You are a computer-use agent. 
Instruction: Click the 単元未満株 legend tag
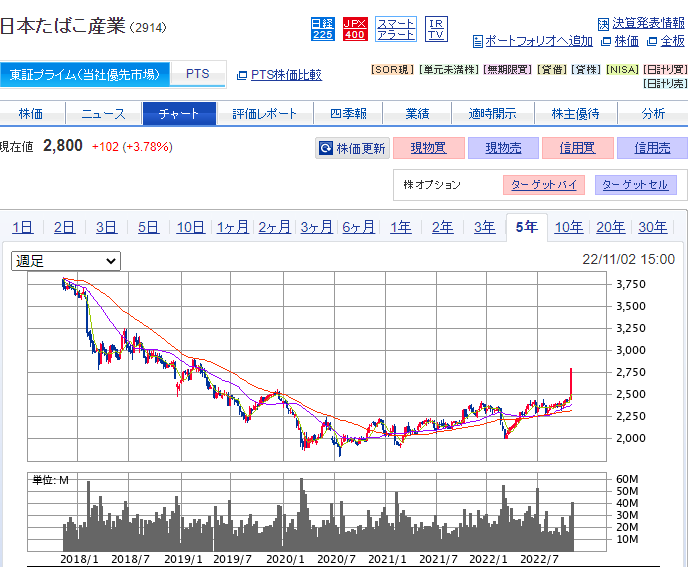click(449, 70)
